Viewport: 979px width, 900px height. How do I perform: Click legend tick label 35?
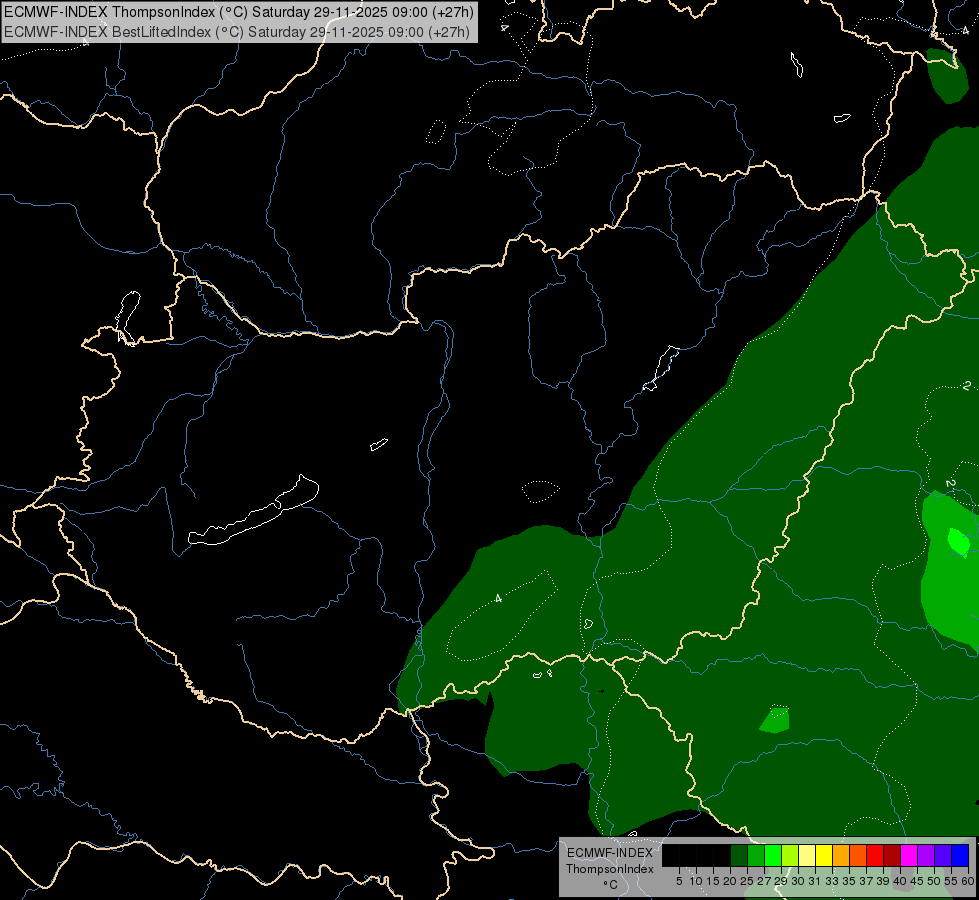849,881
